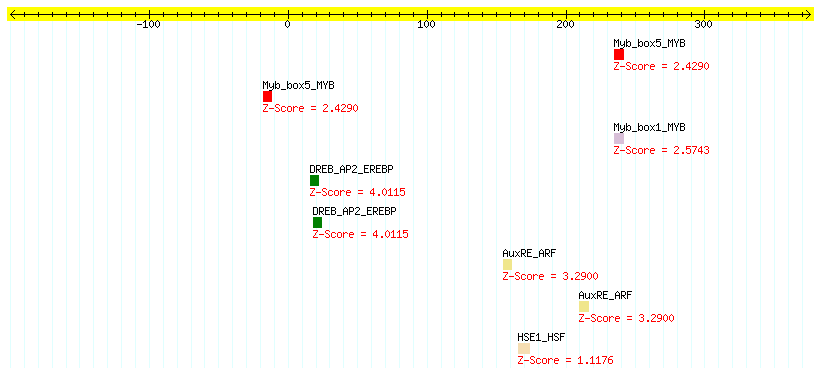Viewport: 820px width, 377px height.
Task: Click the Z-Score = 2.4290 value above Myb_box1_MYB
Action: point(662,66)
